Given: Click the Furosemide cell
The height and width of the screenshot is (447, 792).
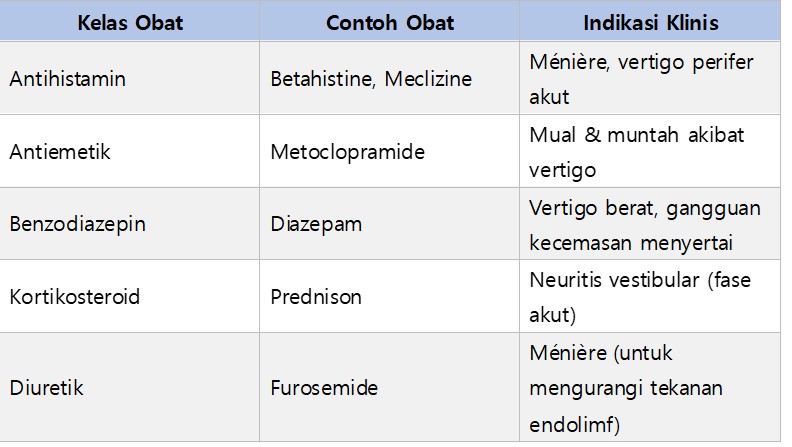Looking at the screenshot, I should [323, 387].
